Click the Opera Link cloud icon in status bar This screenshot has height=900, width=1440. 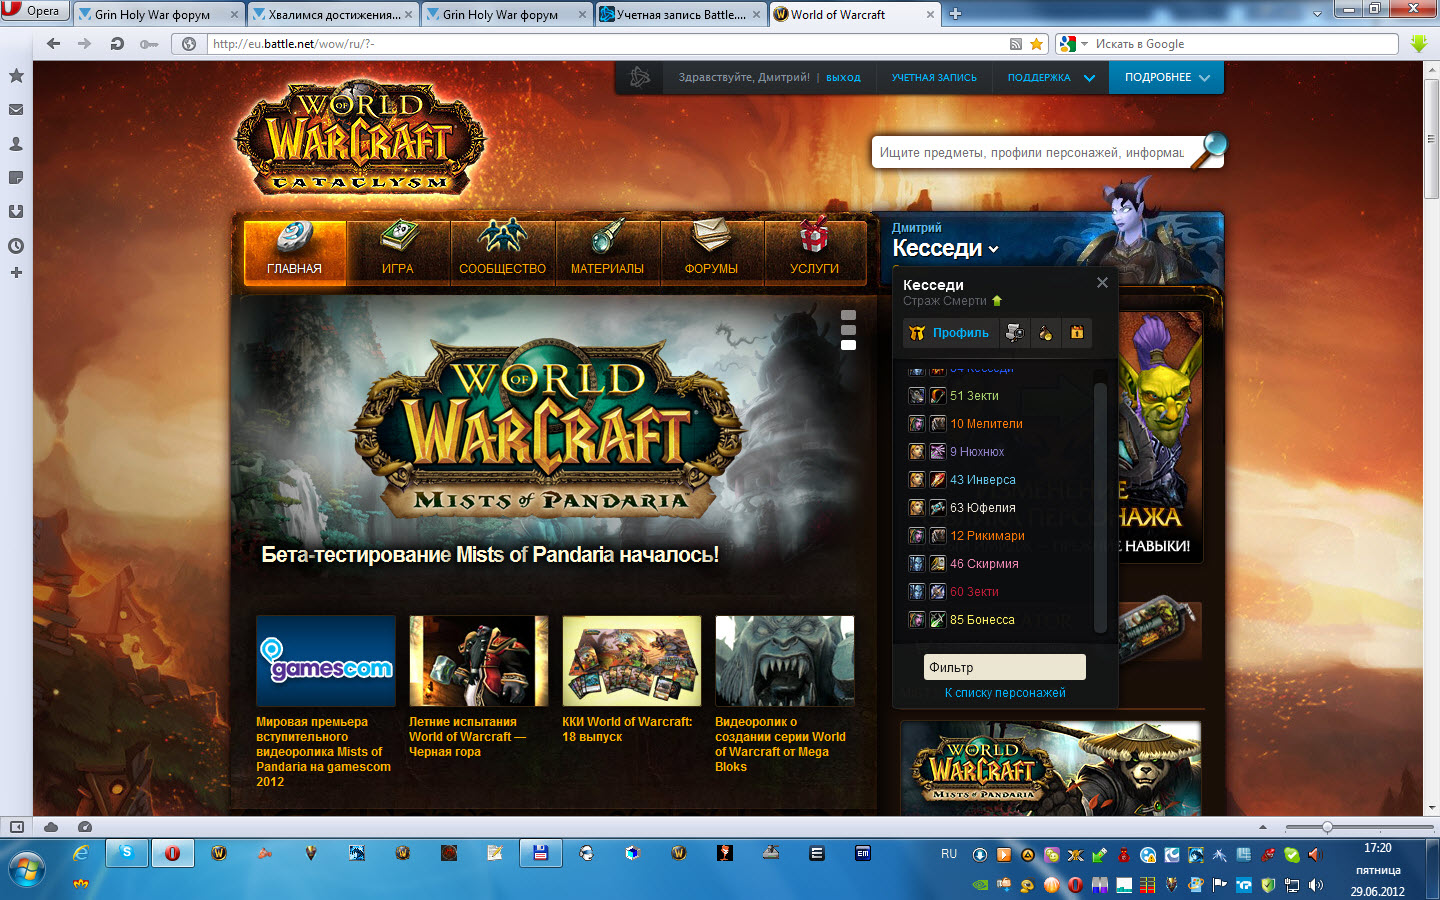click(51, 827)
